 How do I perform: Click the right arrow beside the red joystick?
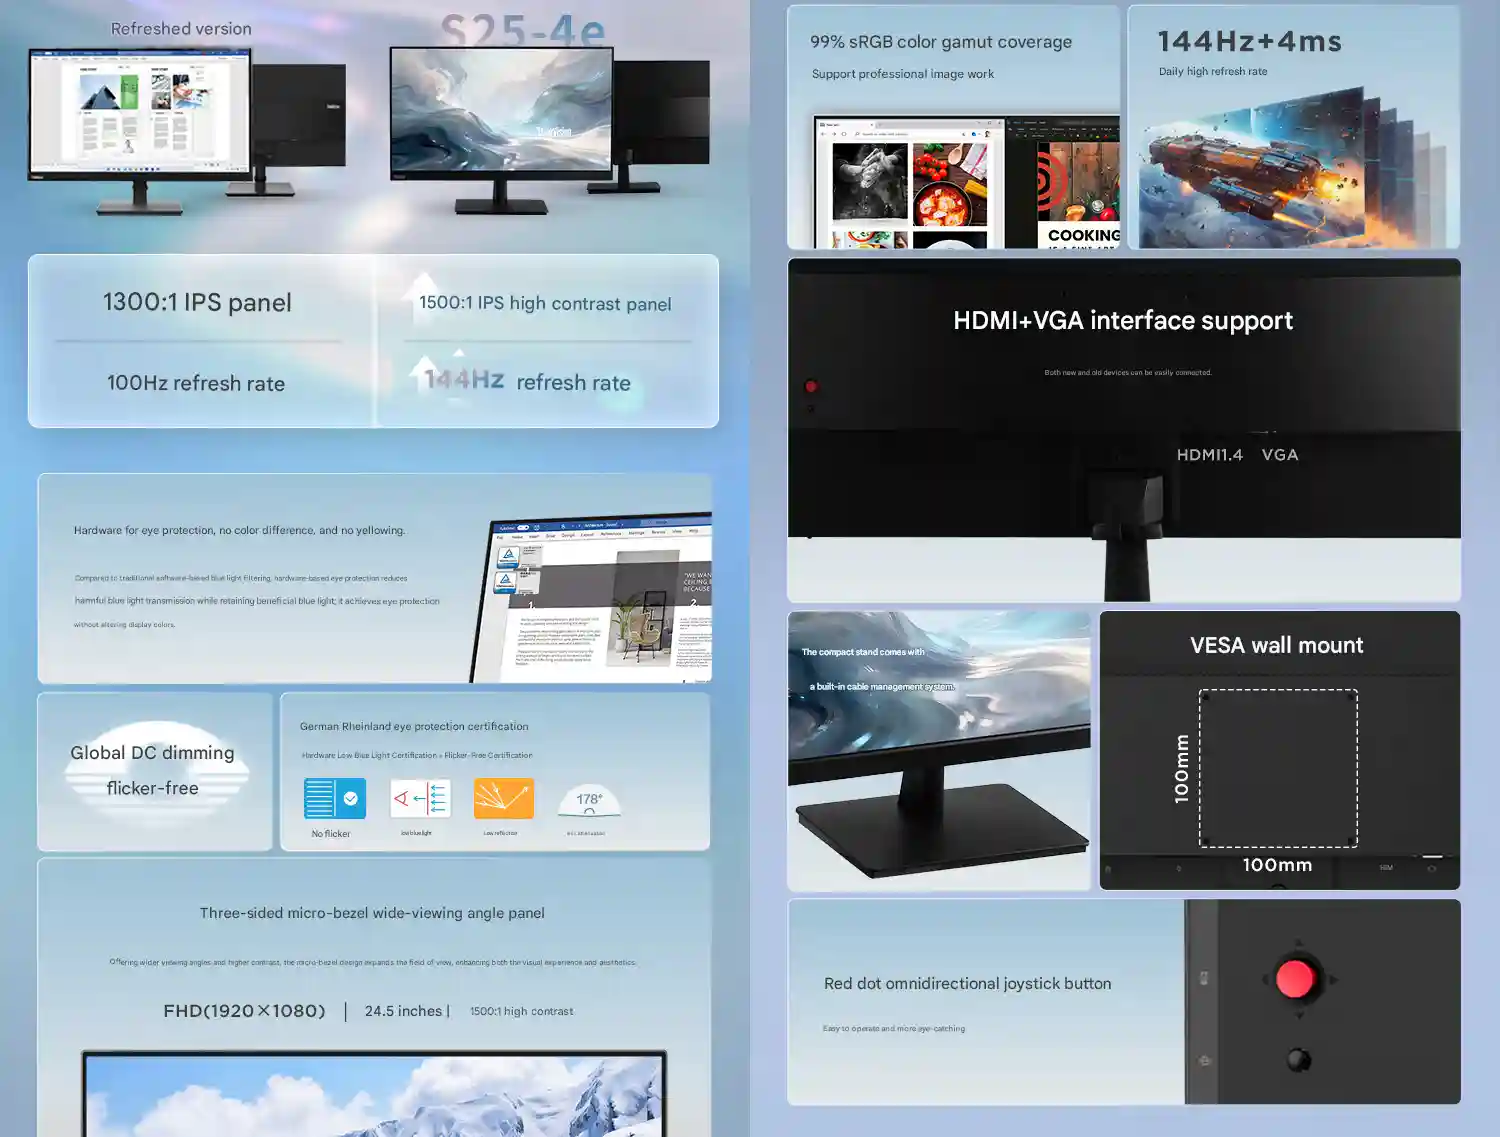click(1333, 980)
